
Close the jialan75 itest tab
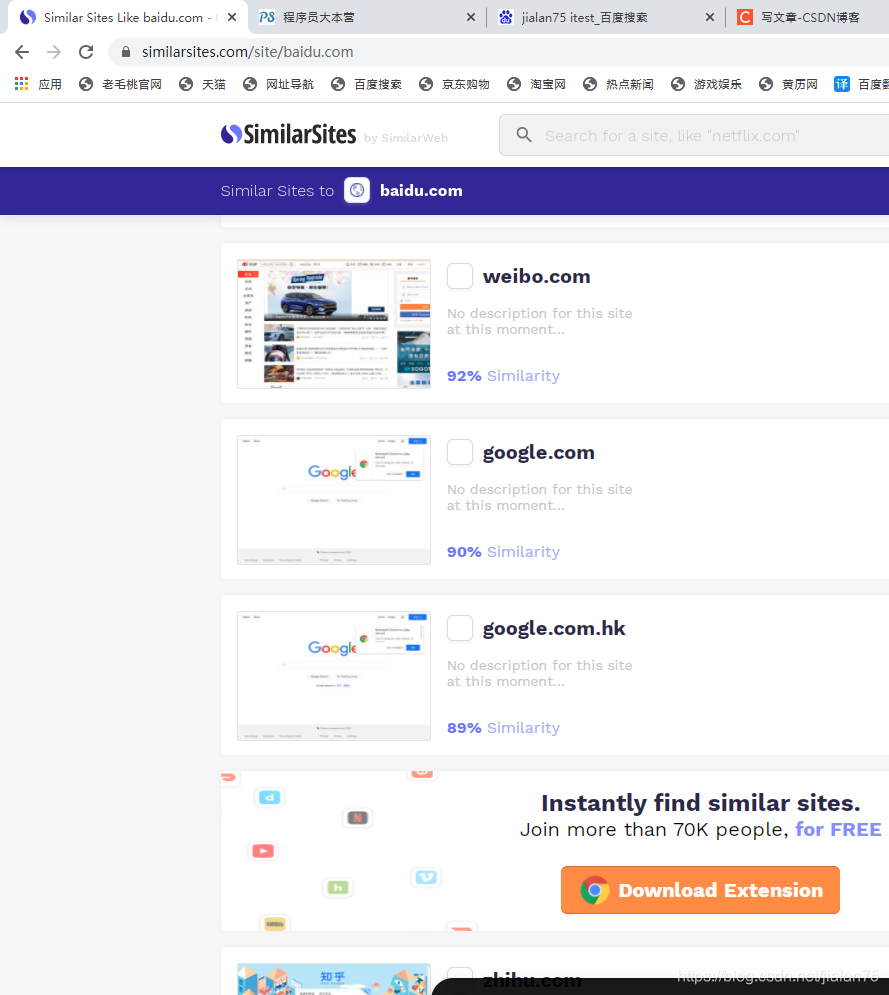[x=709, y=18]
